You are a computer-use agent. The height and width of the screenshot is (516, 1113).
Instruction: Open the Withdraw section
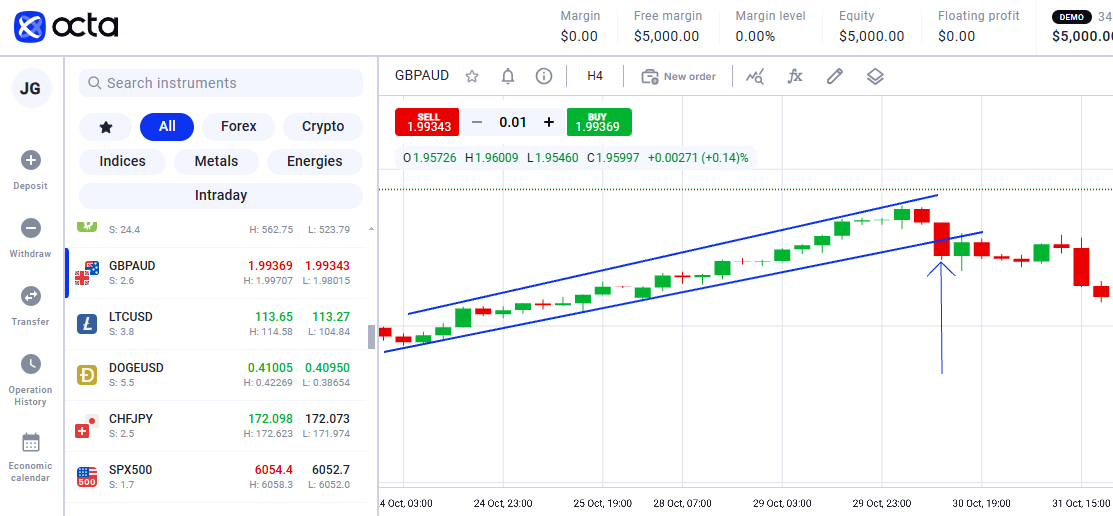pos(31,238)
